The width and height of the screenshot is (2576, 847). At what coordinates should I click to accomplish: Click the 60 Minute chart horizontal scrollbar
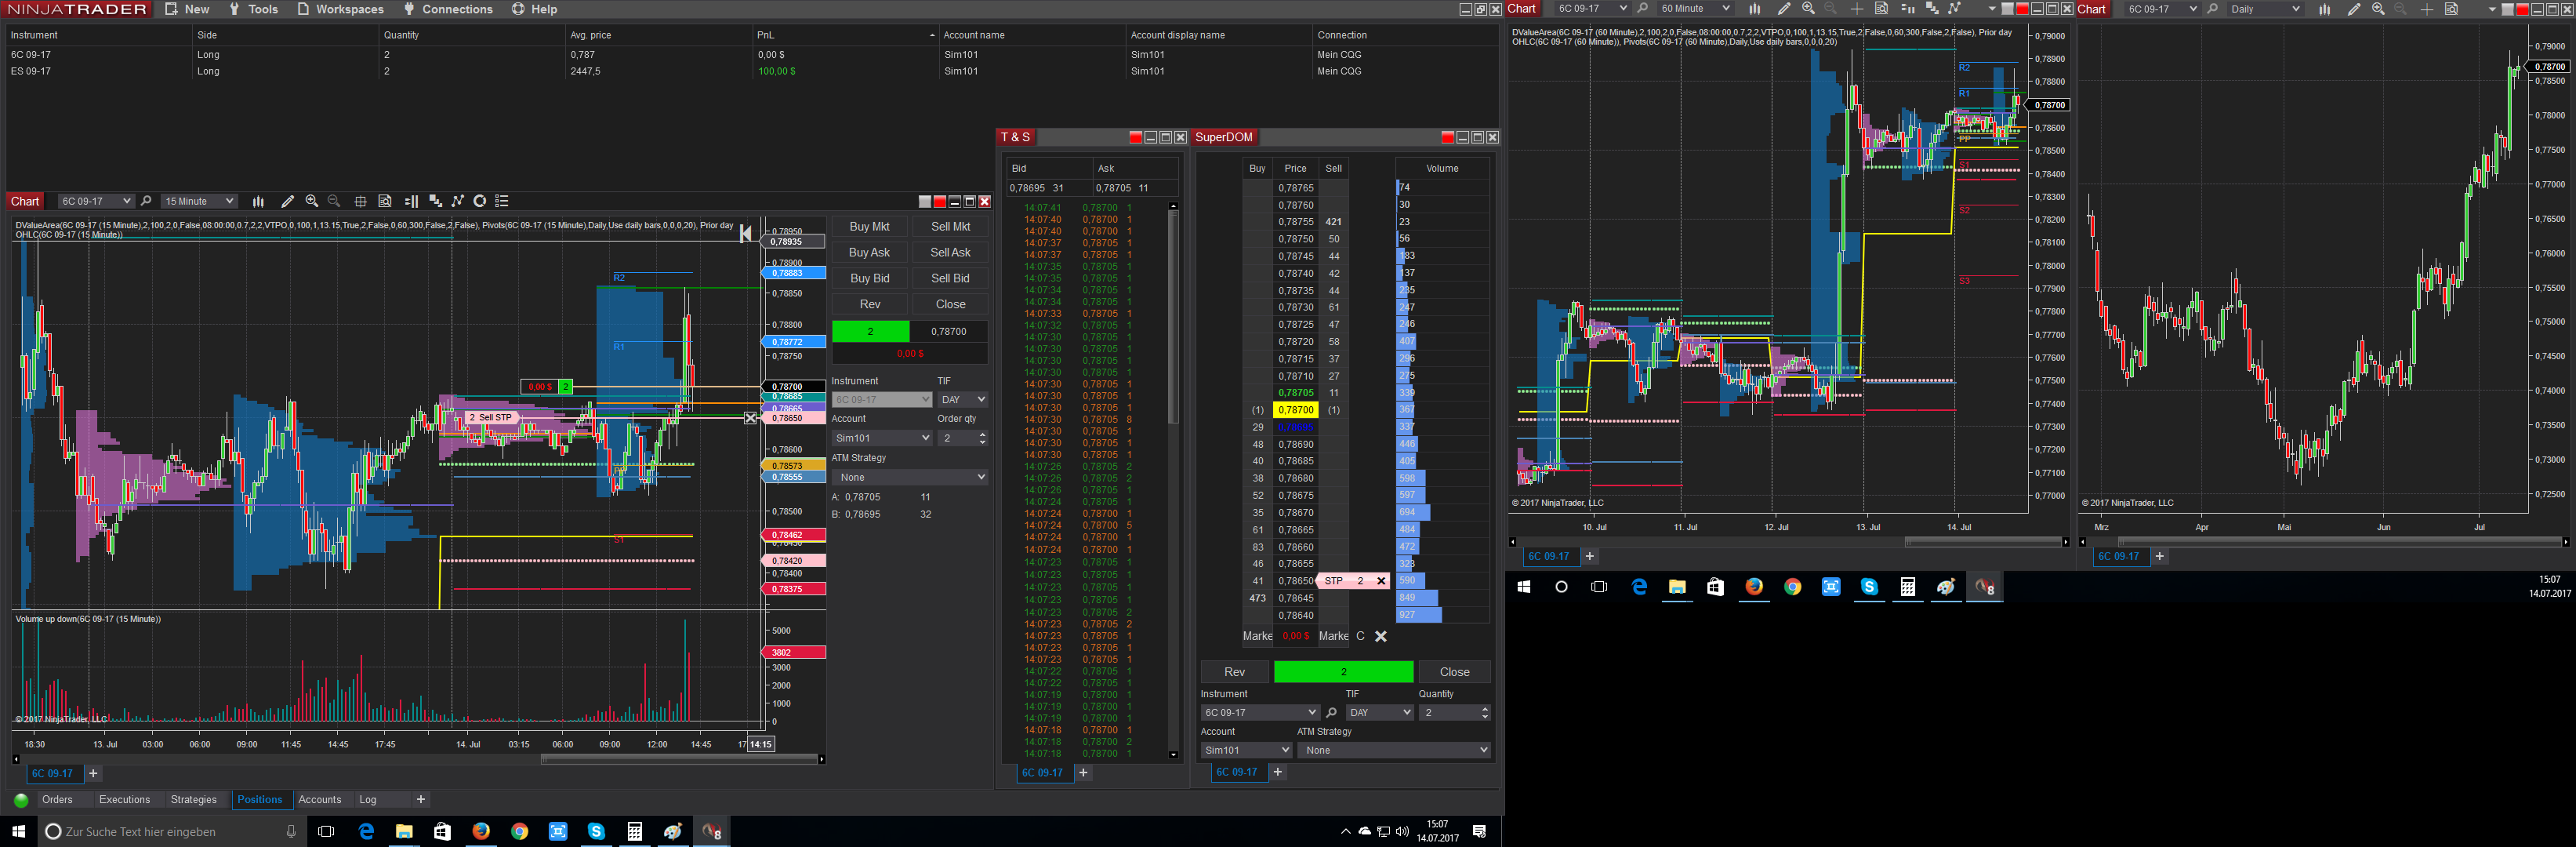tap(1983, 542)
